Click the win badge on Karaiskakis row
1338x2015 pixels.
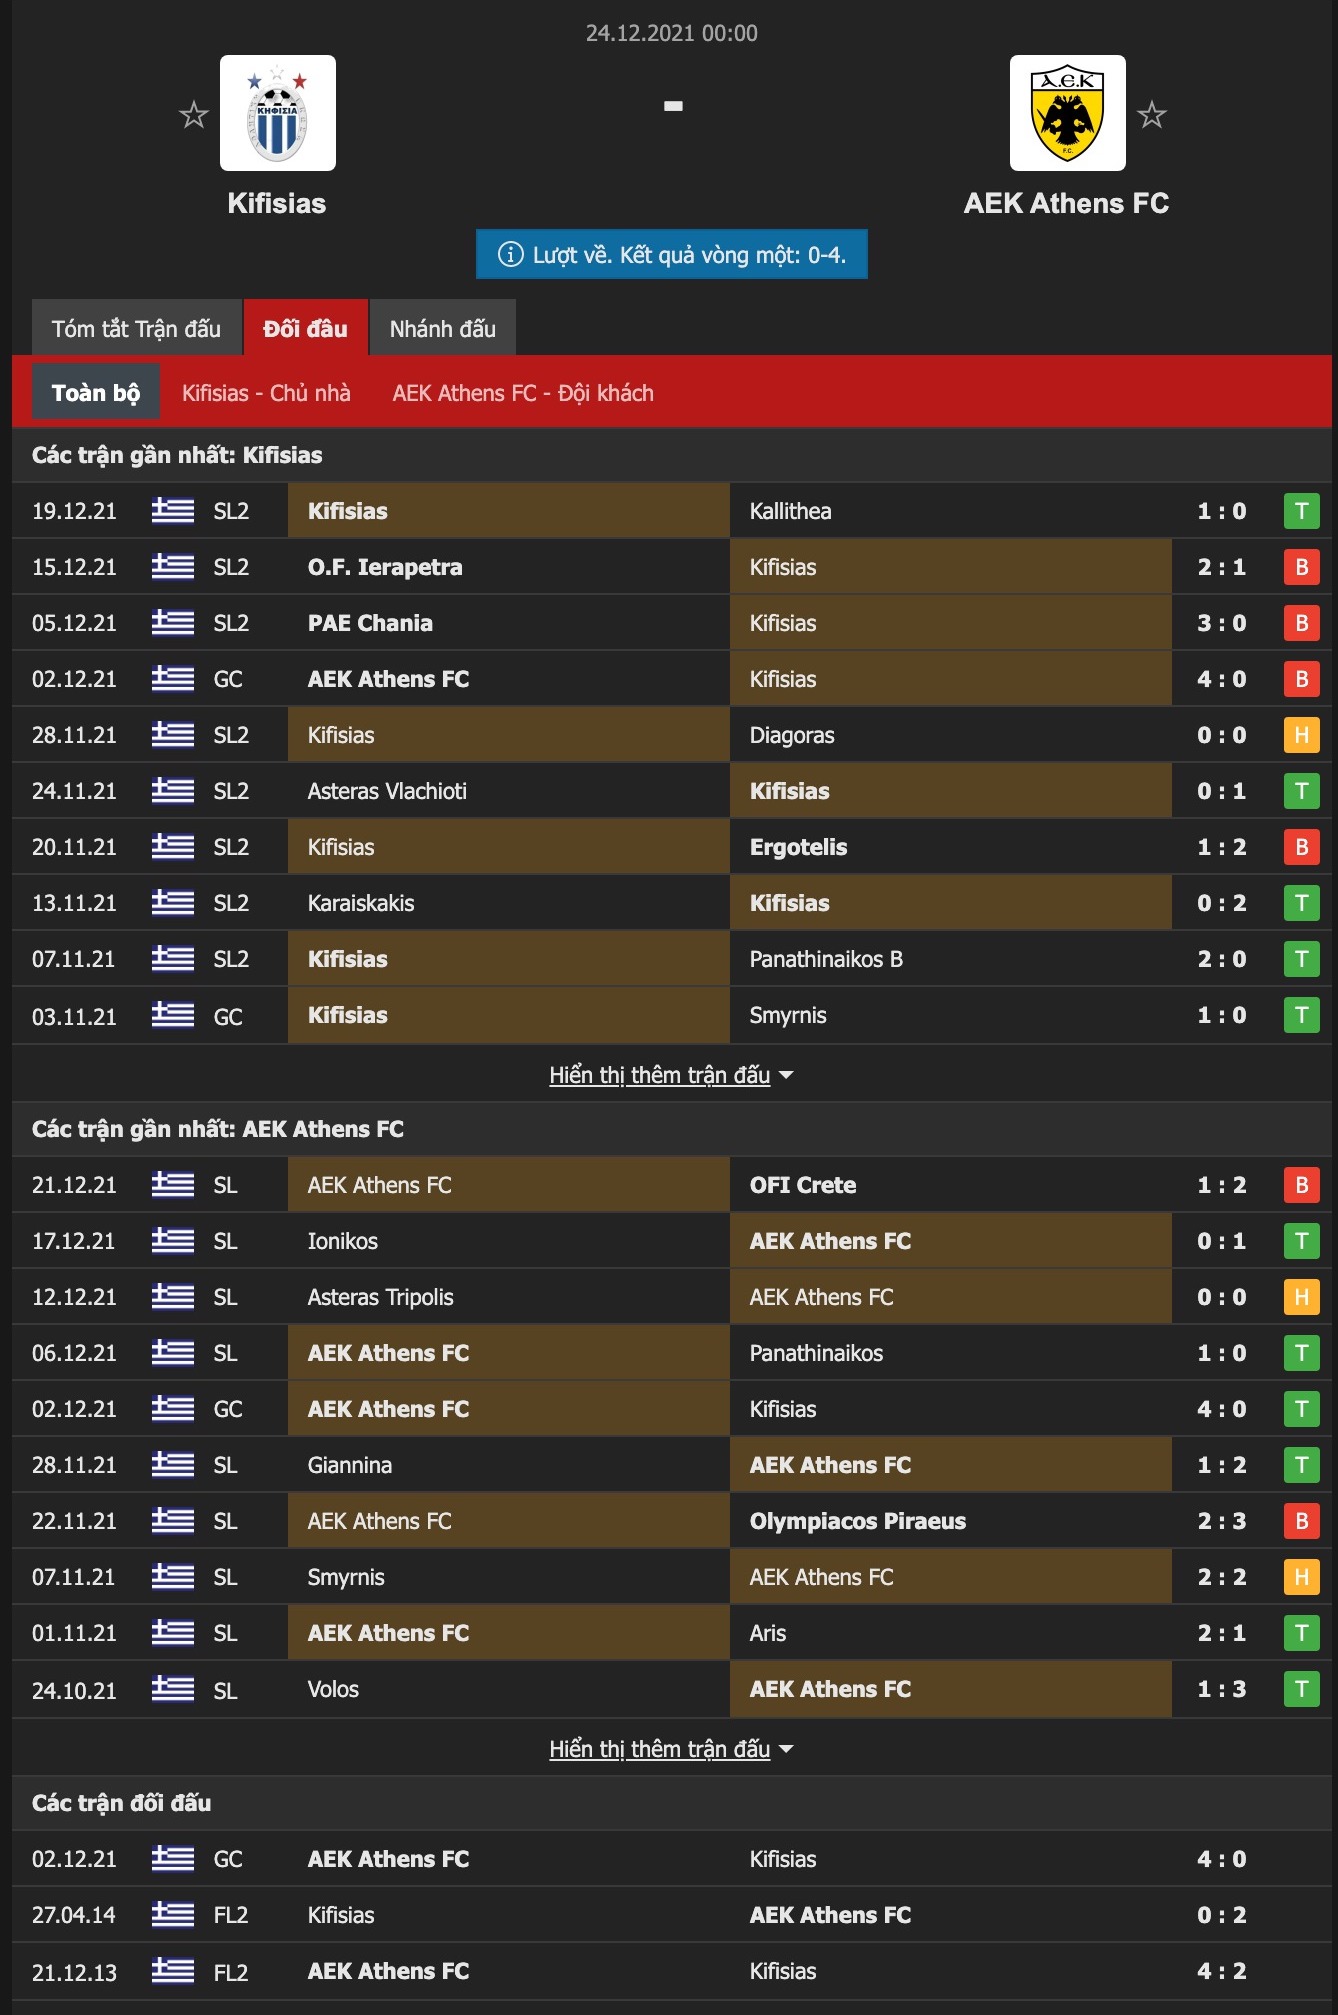[1302, 903]
